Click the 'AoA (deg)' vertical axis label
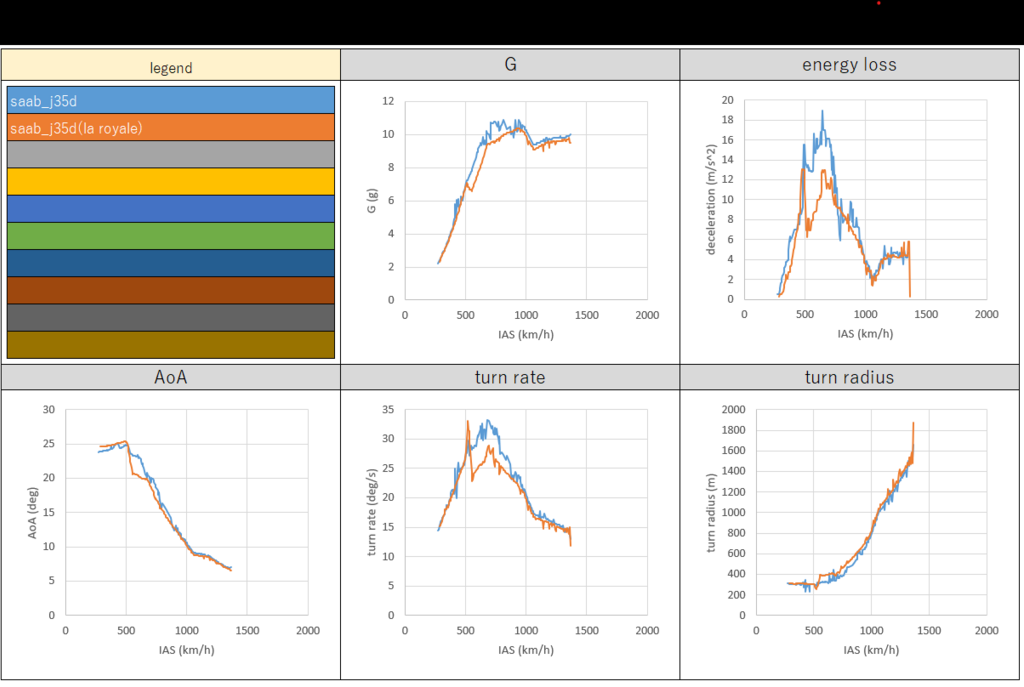 coord(35,512)
